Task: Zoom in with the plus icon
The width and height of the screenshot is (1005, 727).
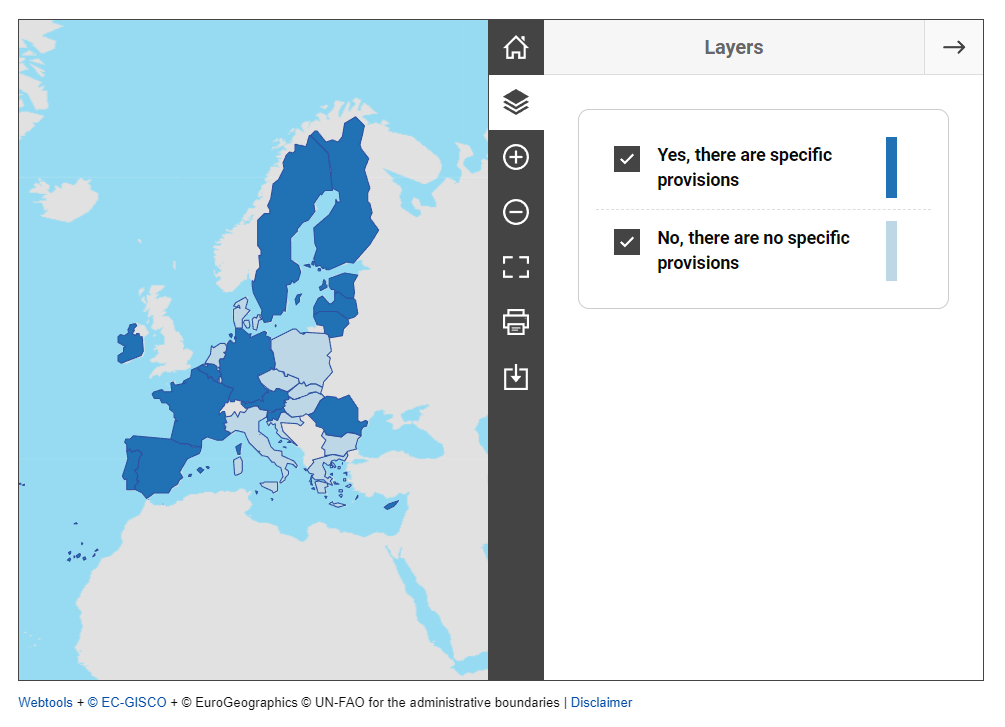Action: (516, 157)
